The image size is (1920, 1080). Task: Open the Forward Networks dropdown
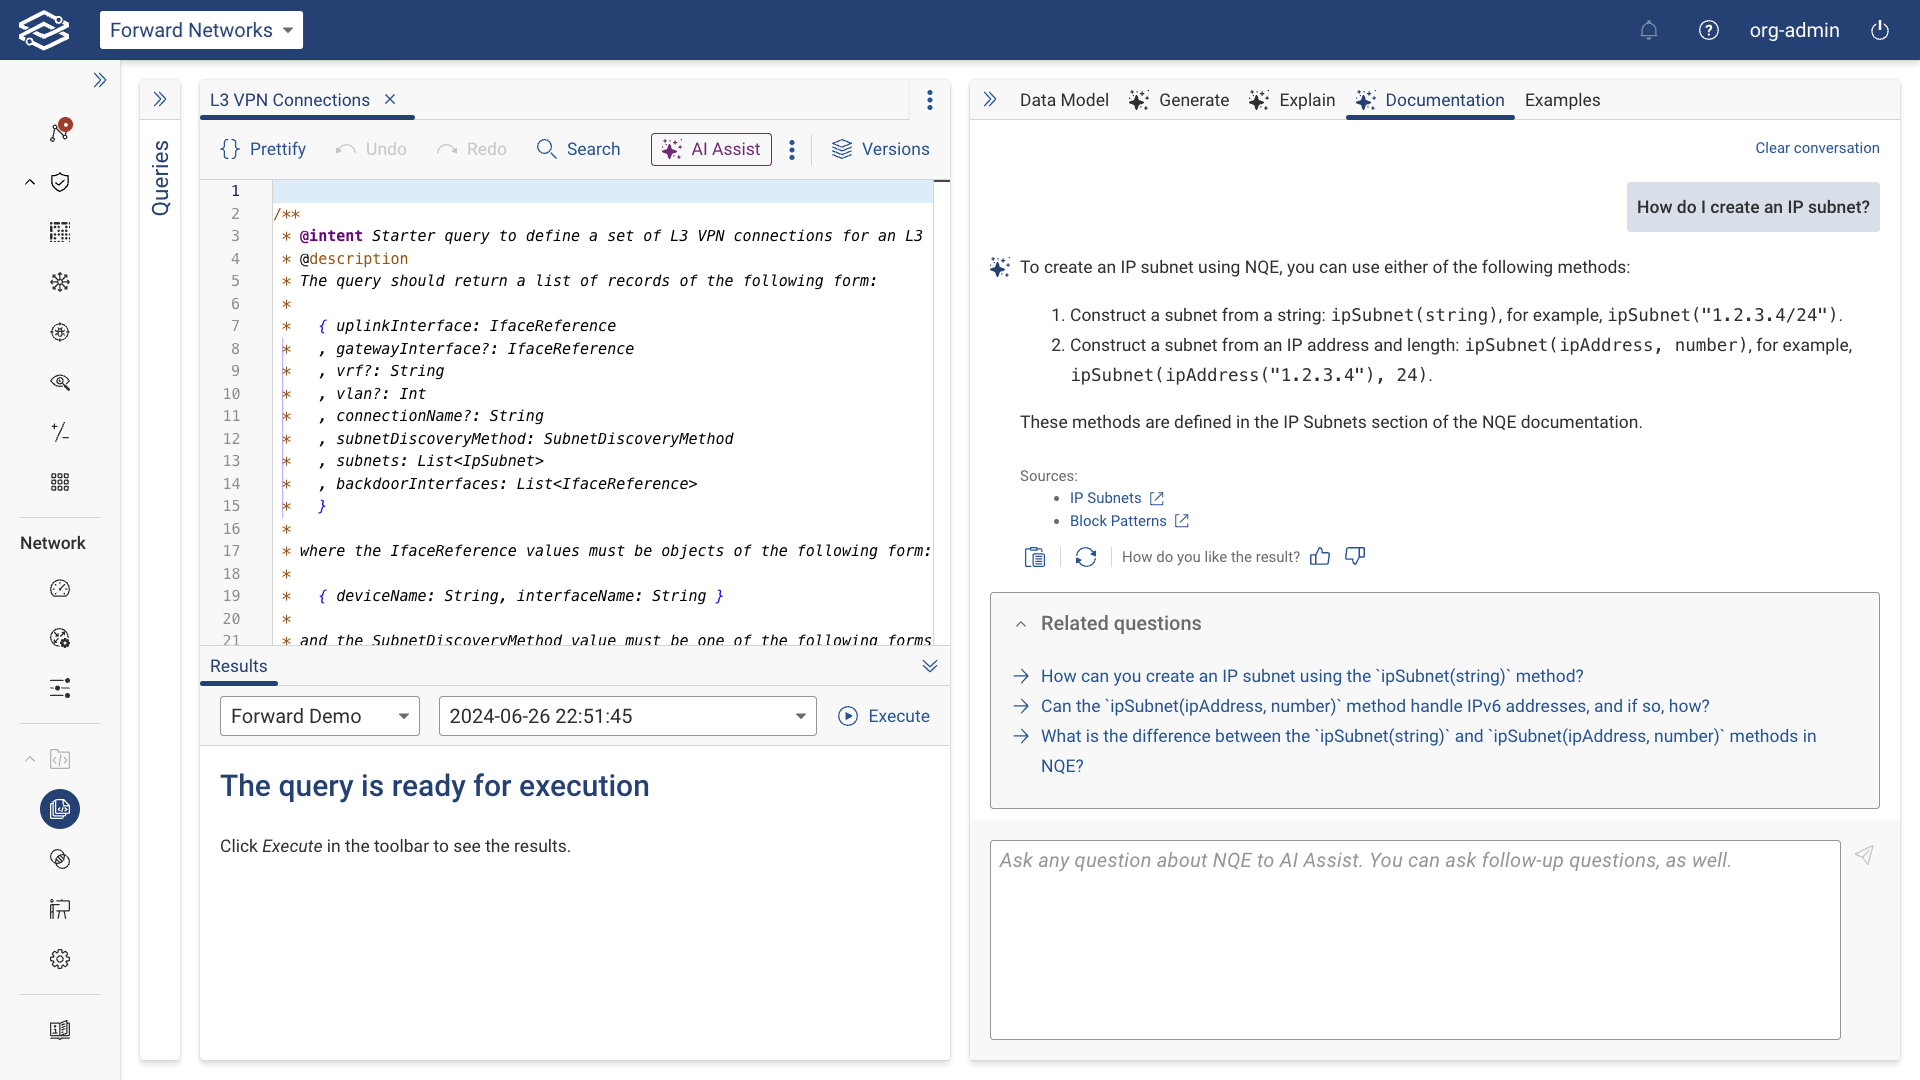click(201, 30)
